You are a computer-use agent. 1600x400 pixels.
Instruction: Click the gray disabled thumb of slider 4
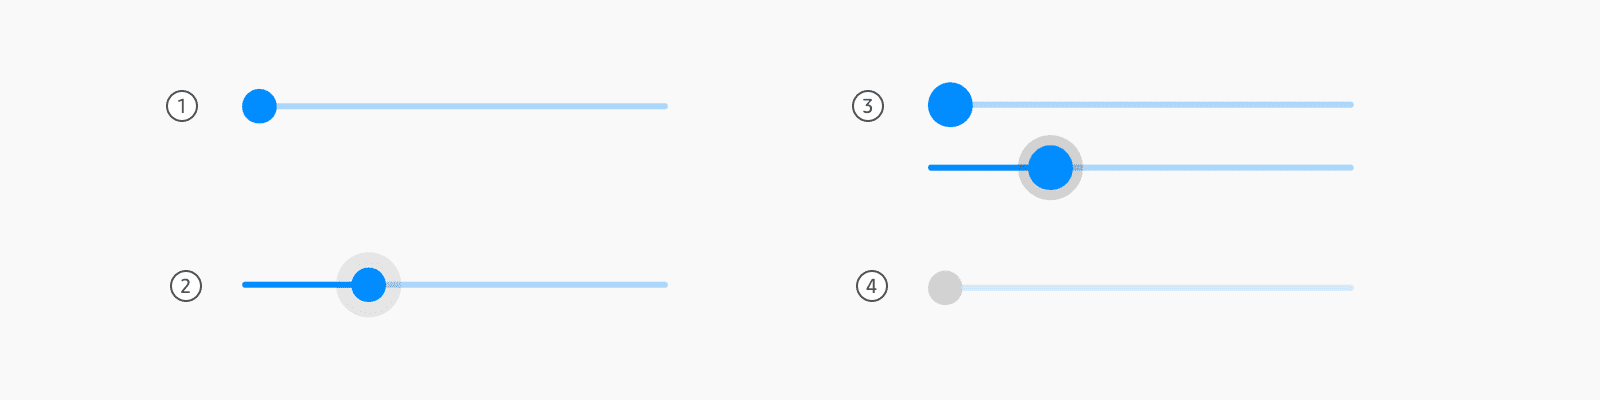pyautogui.click(x=945, y=288)
